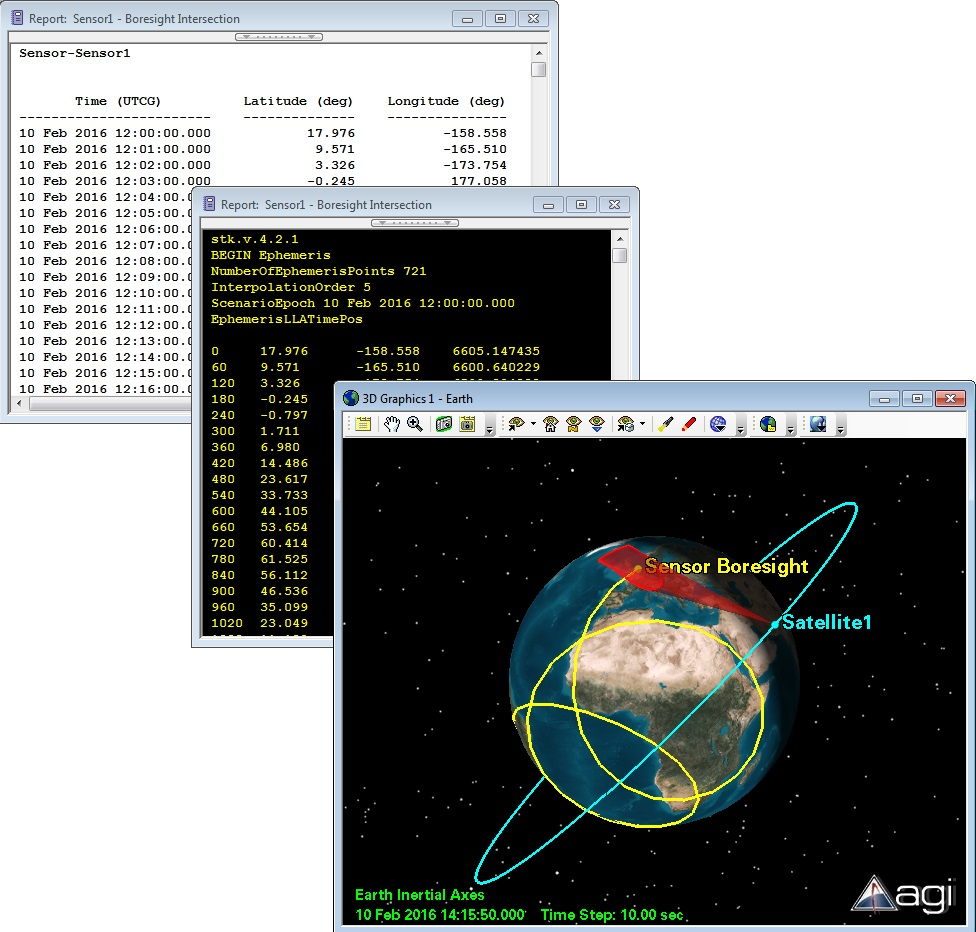The height and width of the screenshot is (932, 976).
Task: Click altitude value 6600.640229
Action: (x=496, y=367)
